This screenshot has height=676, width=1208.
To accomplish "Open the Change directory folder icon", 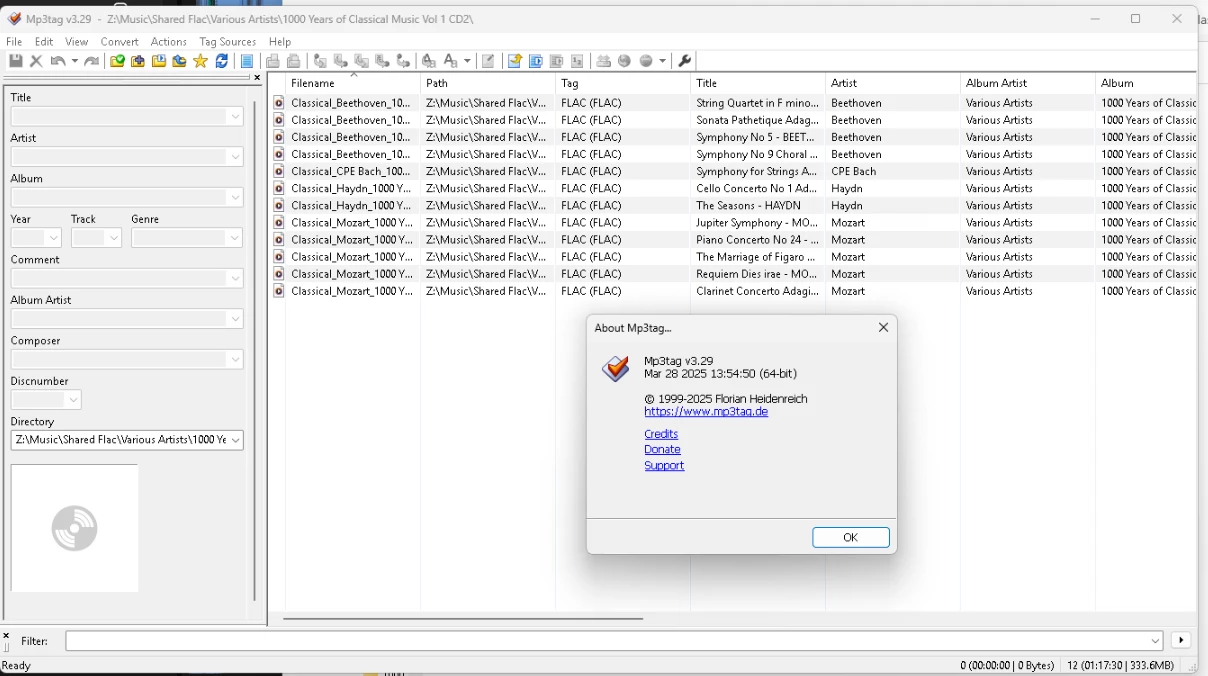I will [118, 61].
